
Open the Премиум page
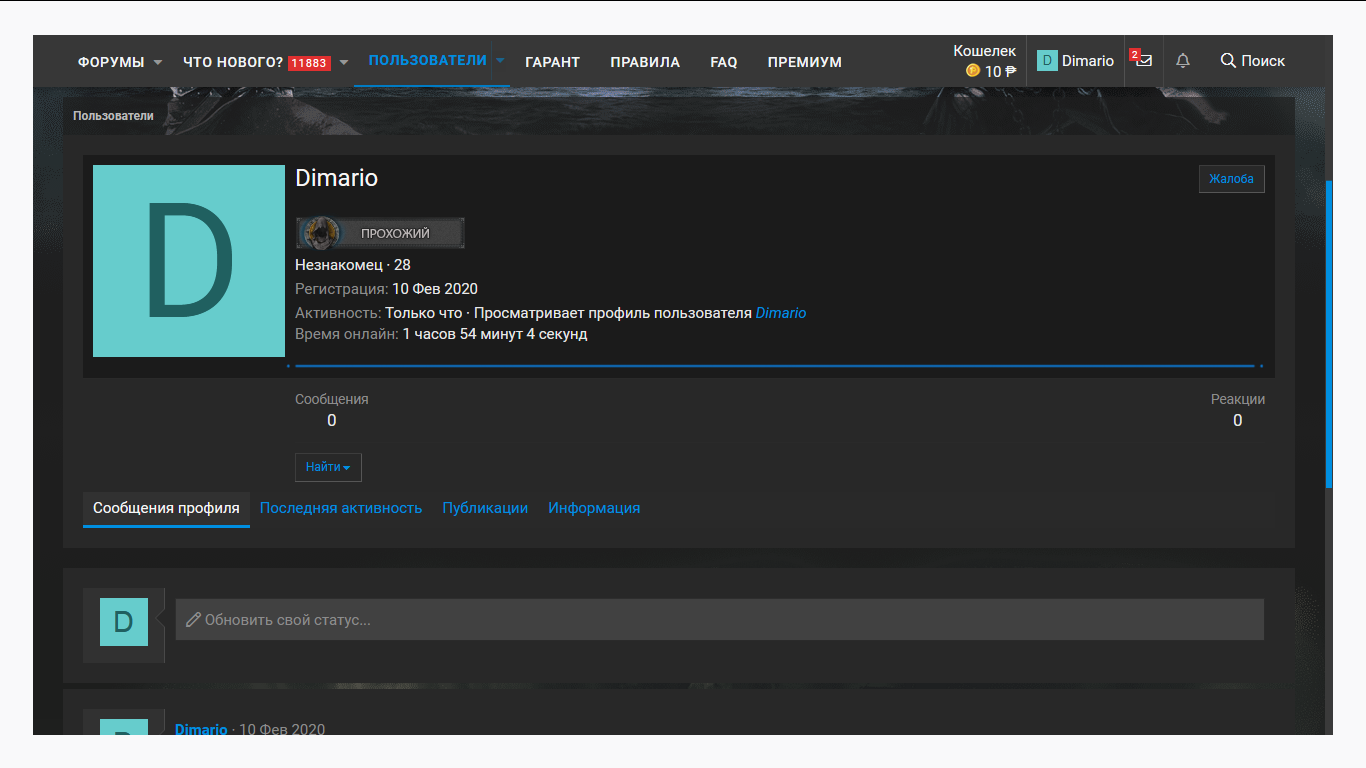click(x=805, y=62)
